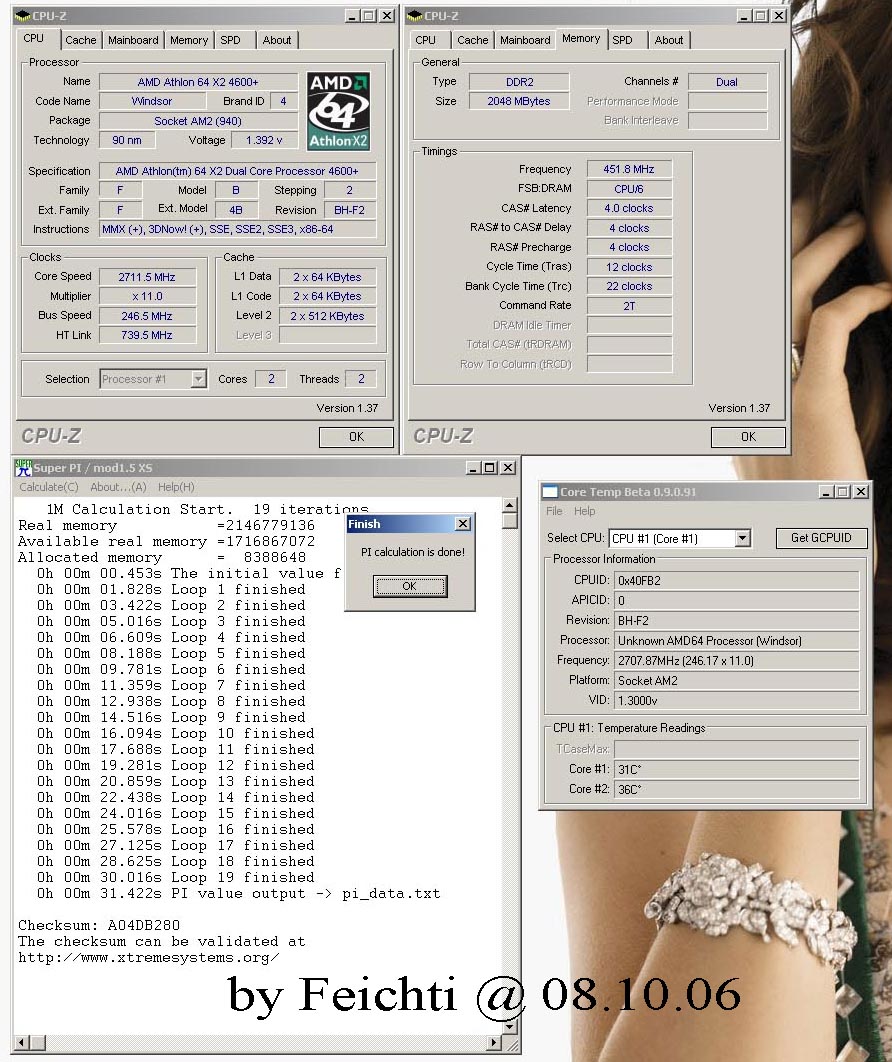
Task: Open the Help(H) menu in Super PI
Action: [176, 487]
